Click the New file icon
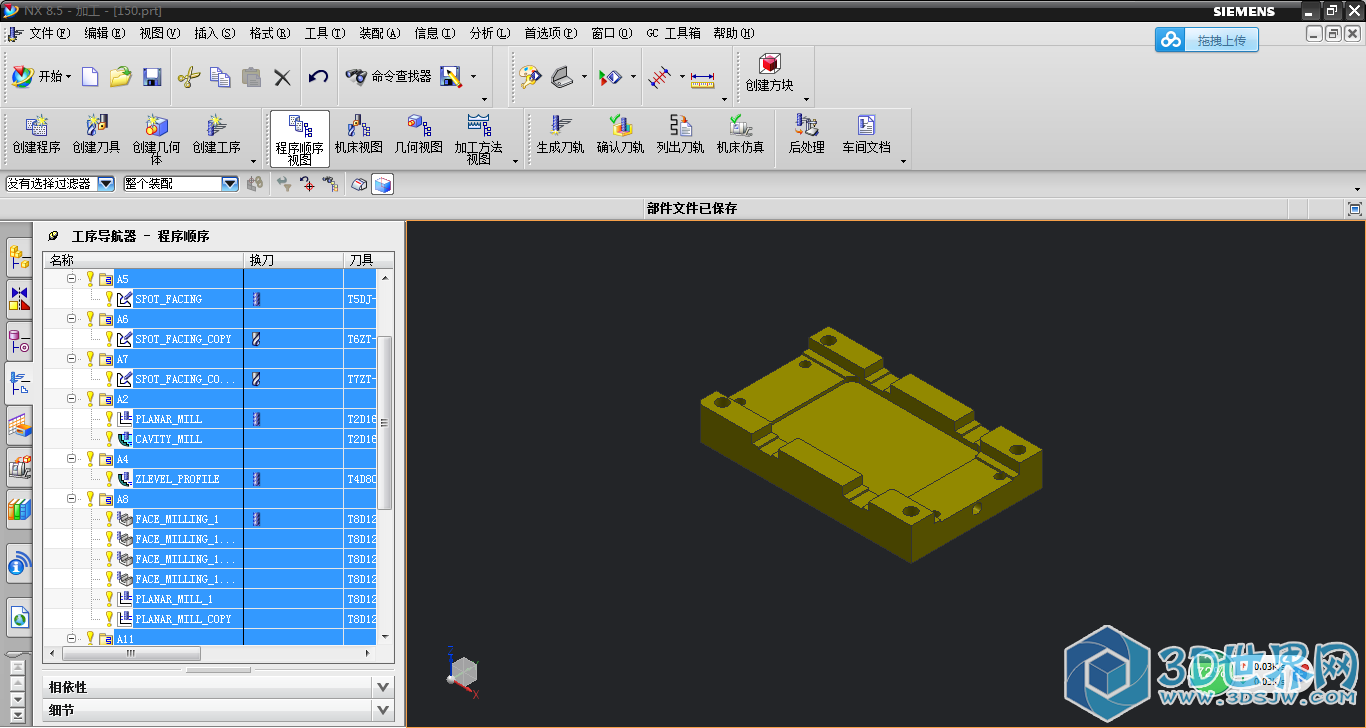This screenshot has height=728, width=1366. (x=90, y=76)
